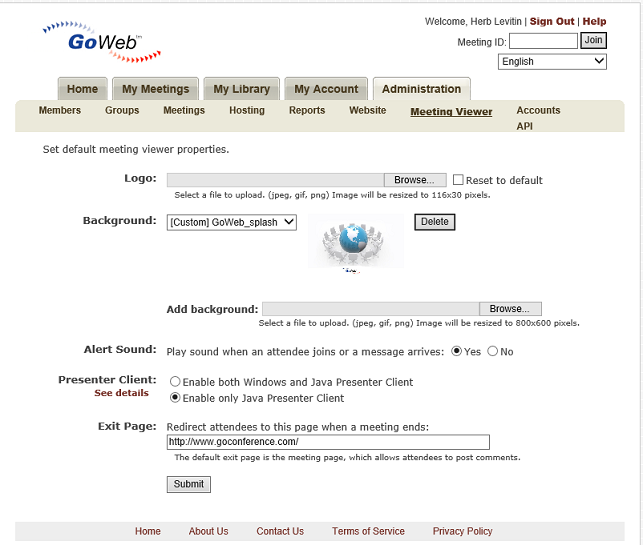Click the globe background preview thumbnail
643x545 pixels.
tap(355, 240)
